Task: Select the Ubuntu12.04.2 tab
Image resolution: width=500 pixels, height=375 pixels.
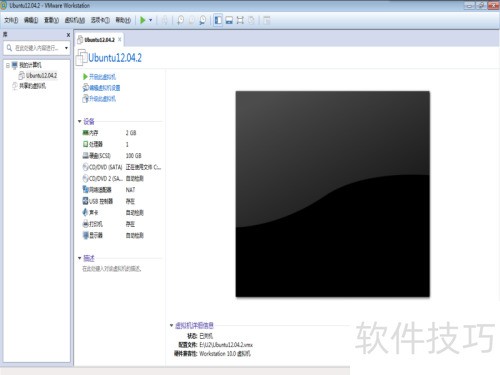Action: coord(99,40)
